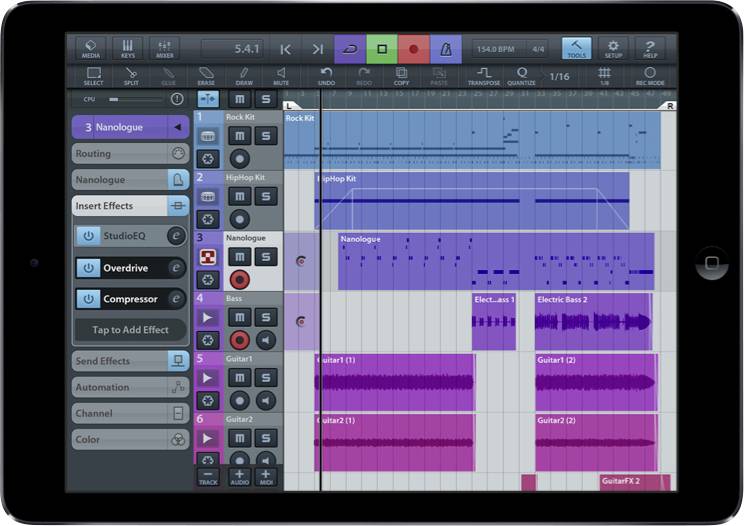Mute the Rock Kit track
Viewport: 744px width, 526px height.
coord(239,133)
